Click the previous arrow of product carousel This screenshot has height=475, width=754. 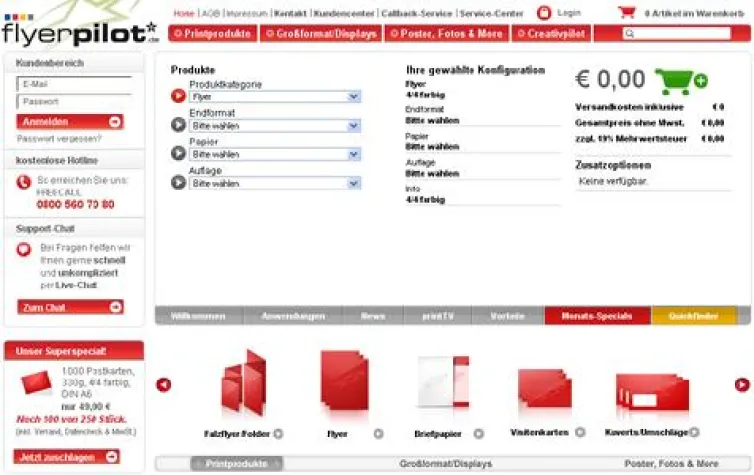(164, 385)
